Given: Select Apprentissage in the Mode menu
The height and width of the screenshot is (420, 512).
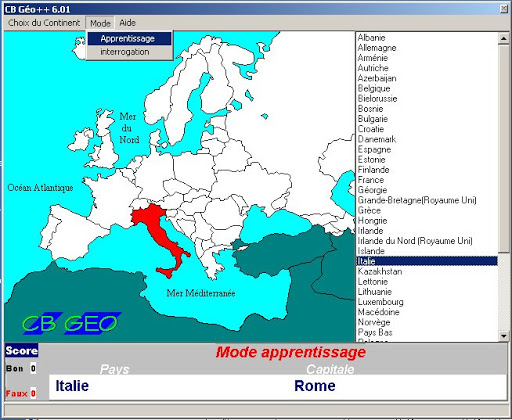Looking at the screenshot, I should pyautogui.click(x=129, y=39).
